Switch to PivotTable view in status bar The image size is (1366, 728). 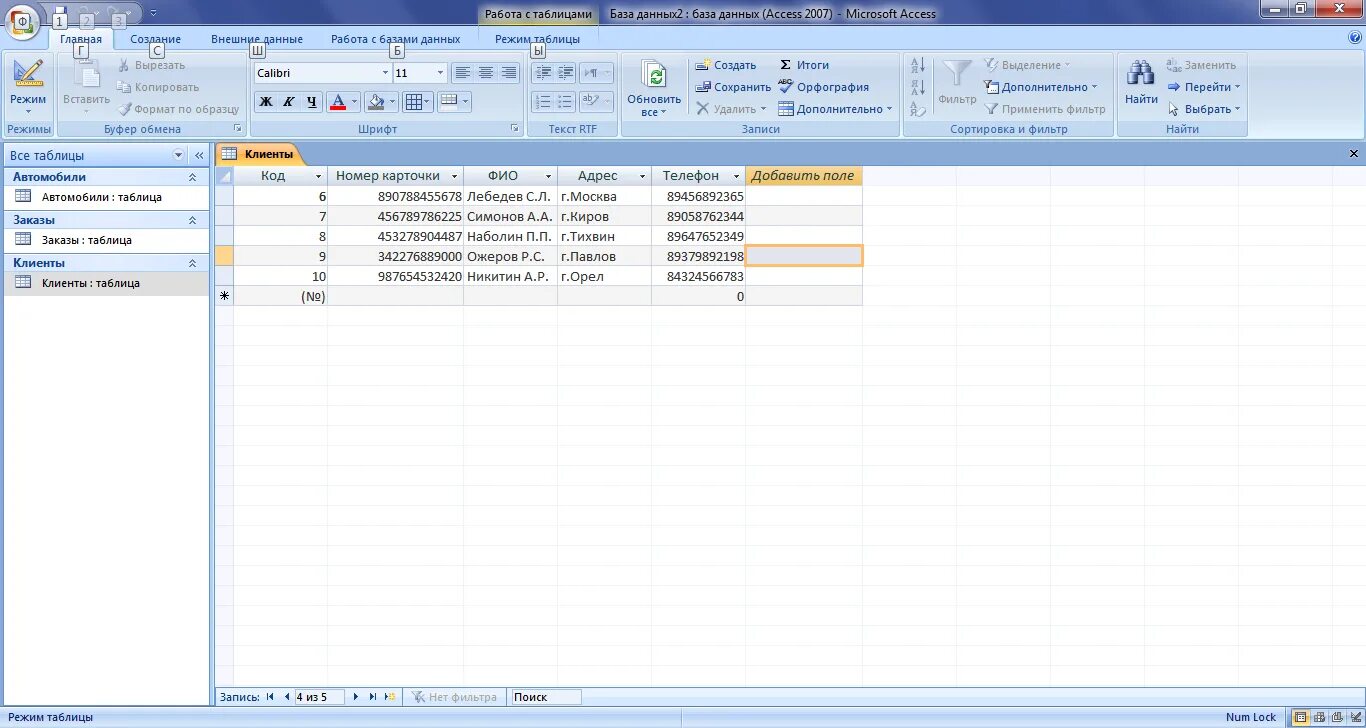pos(1319,717)
